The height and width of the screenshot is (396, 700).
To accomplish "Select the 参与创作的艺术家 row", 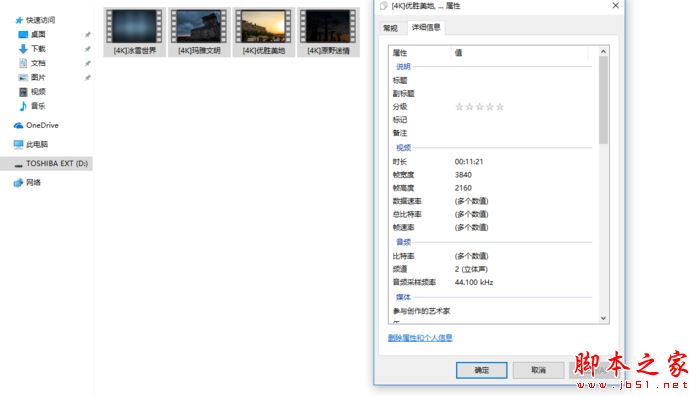I will pyautogui.click(x=492, y=311).
